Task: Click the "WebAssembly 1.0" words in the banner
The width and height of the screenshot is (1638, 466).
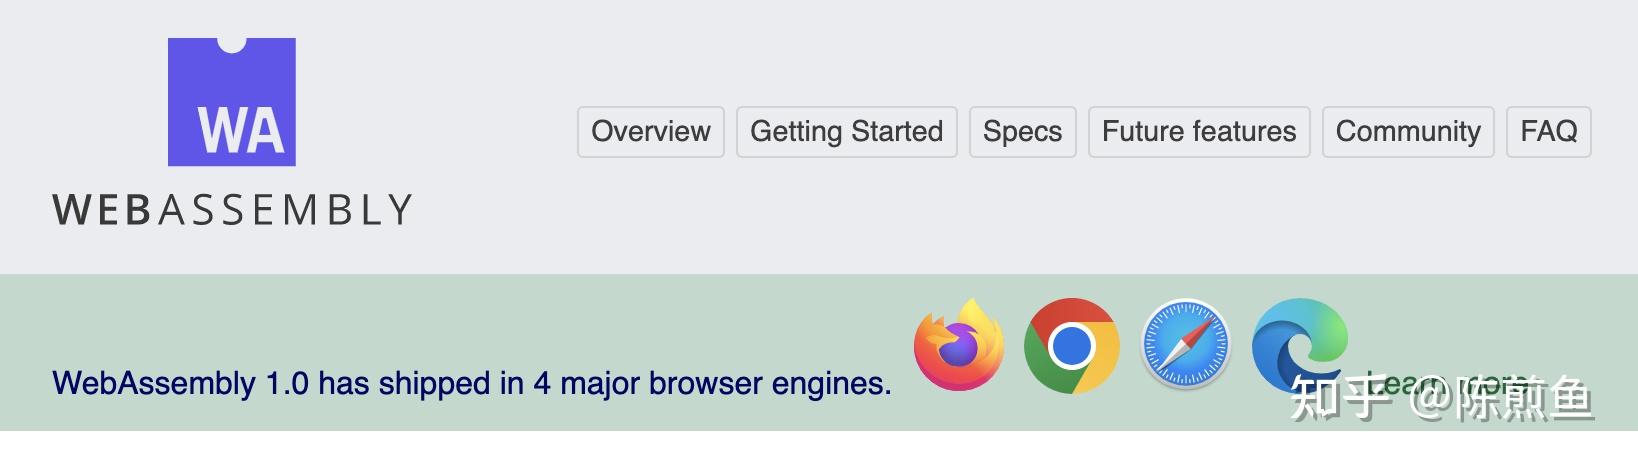Action: pyautogui.click(x=180, y=383)
